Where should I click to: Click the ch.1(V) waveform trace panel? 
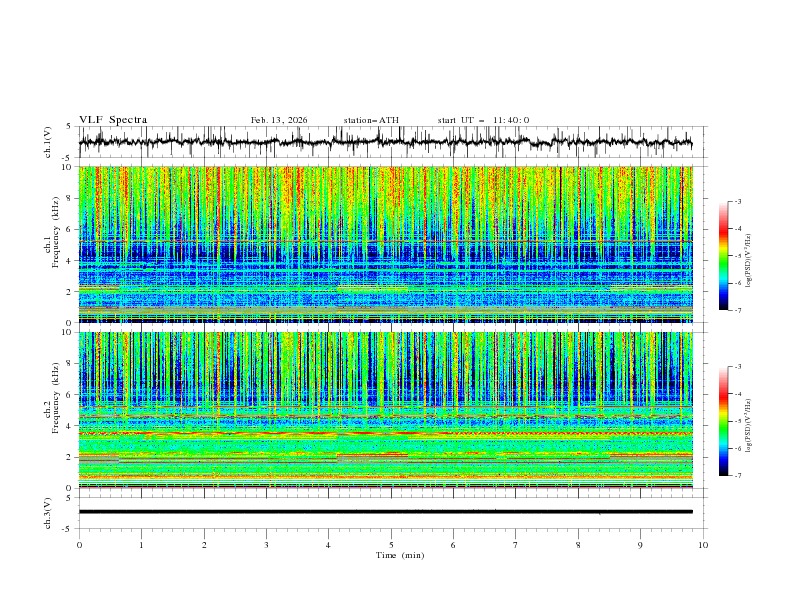[x=390, y=142]
